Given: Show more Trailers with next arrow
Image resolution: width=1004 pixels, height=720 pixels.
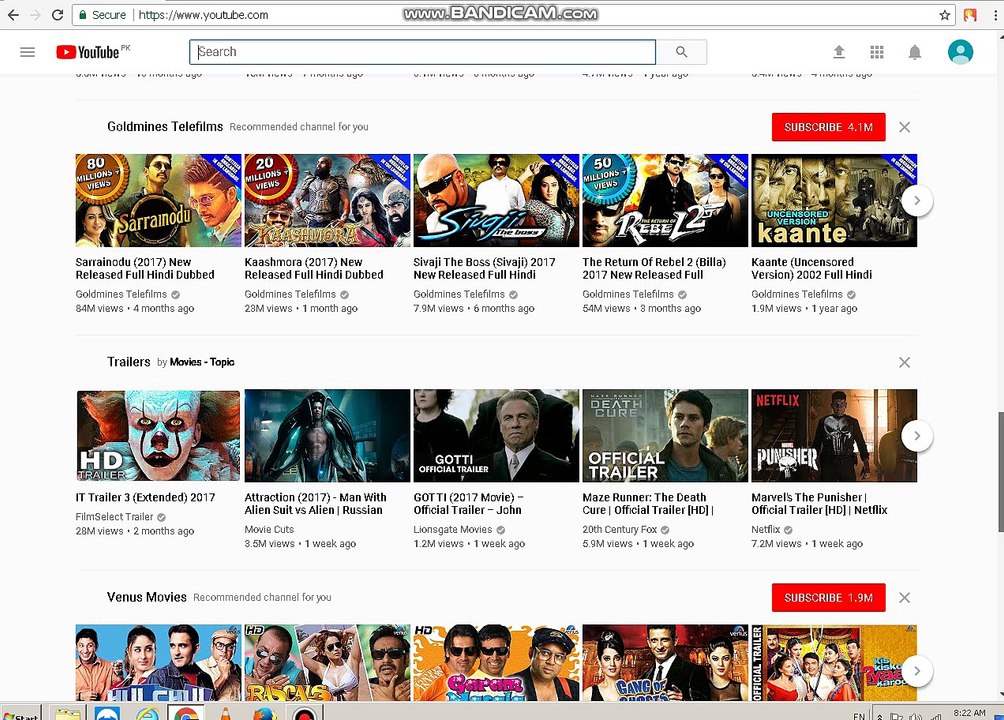Looking at the screenshot, I should pyautogui.click(x=917, y=436).
